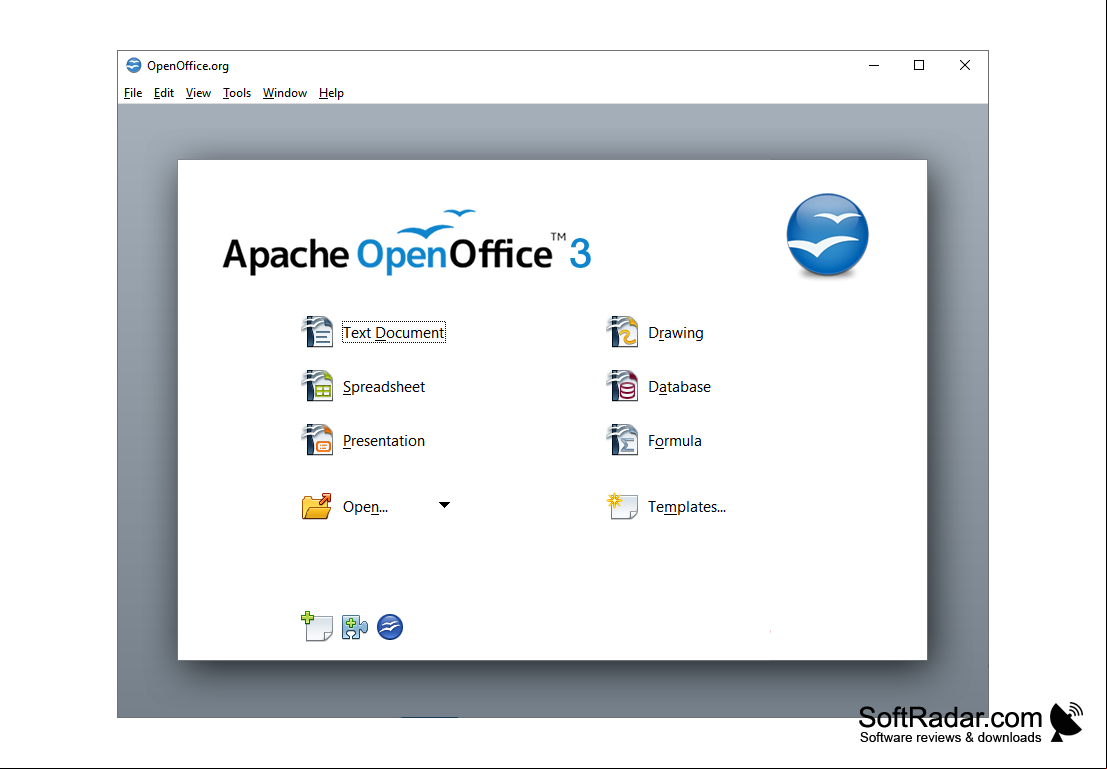Image resolution: width=1107 pixels, height=769 pixels.
Task: Click the Text Document icon
Action: point(317,332)
